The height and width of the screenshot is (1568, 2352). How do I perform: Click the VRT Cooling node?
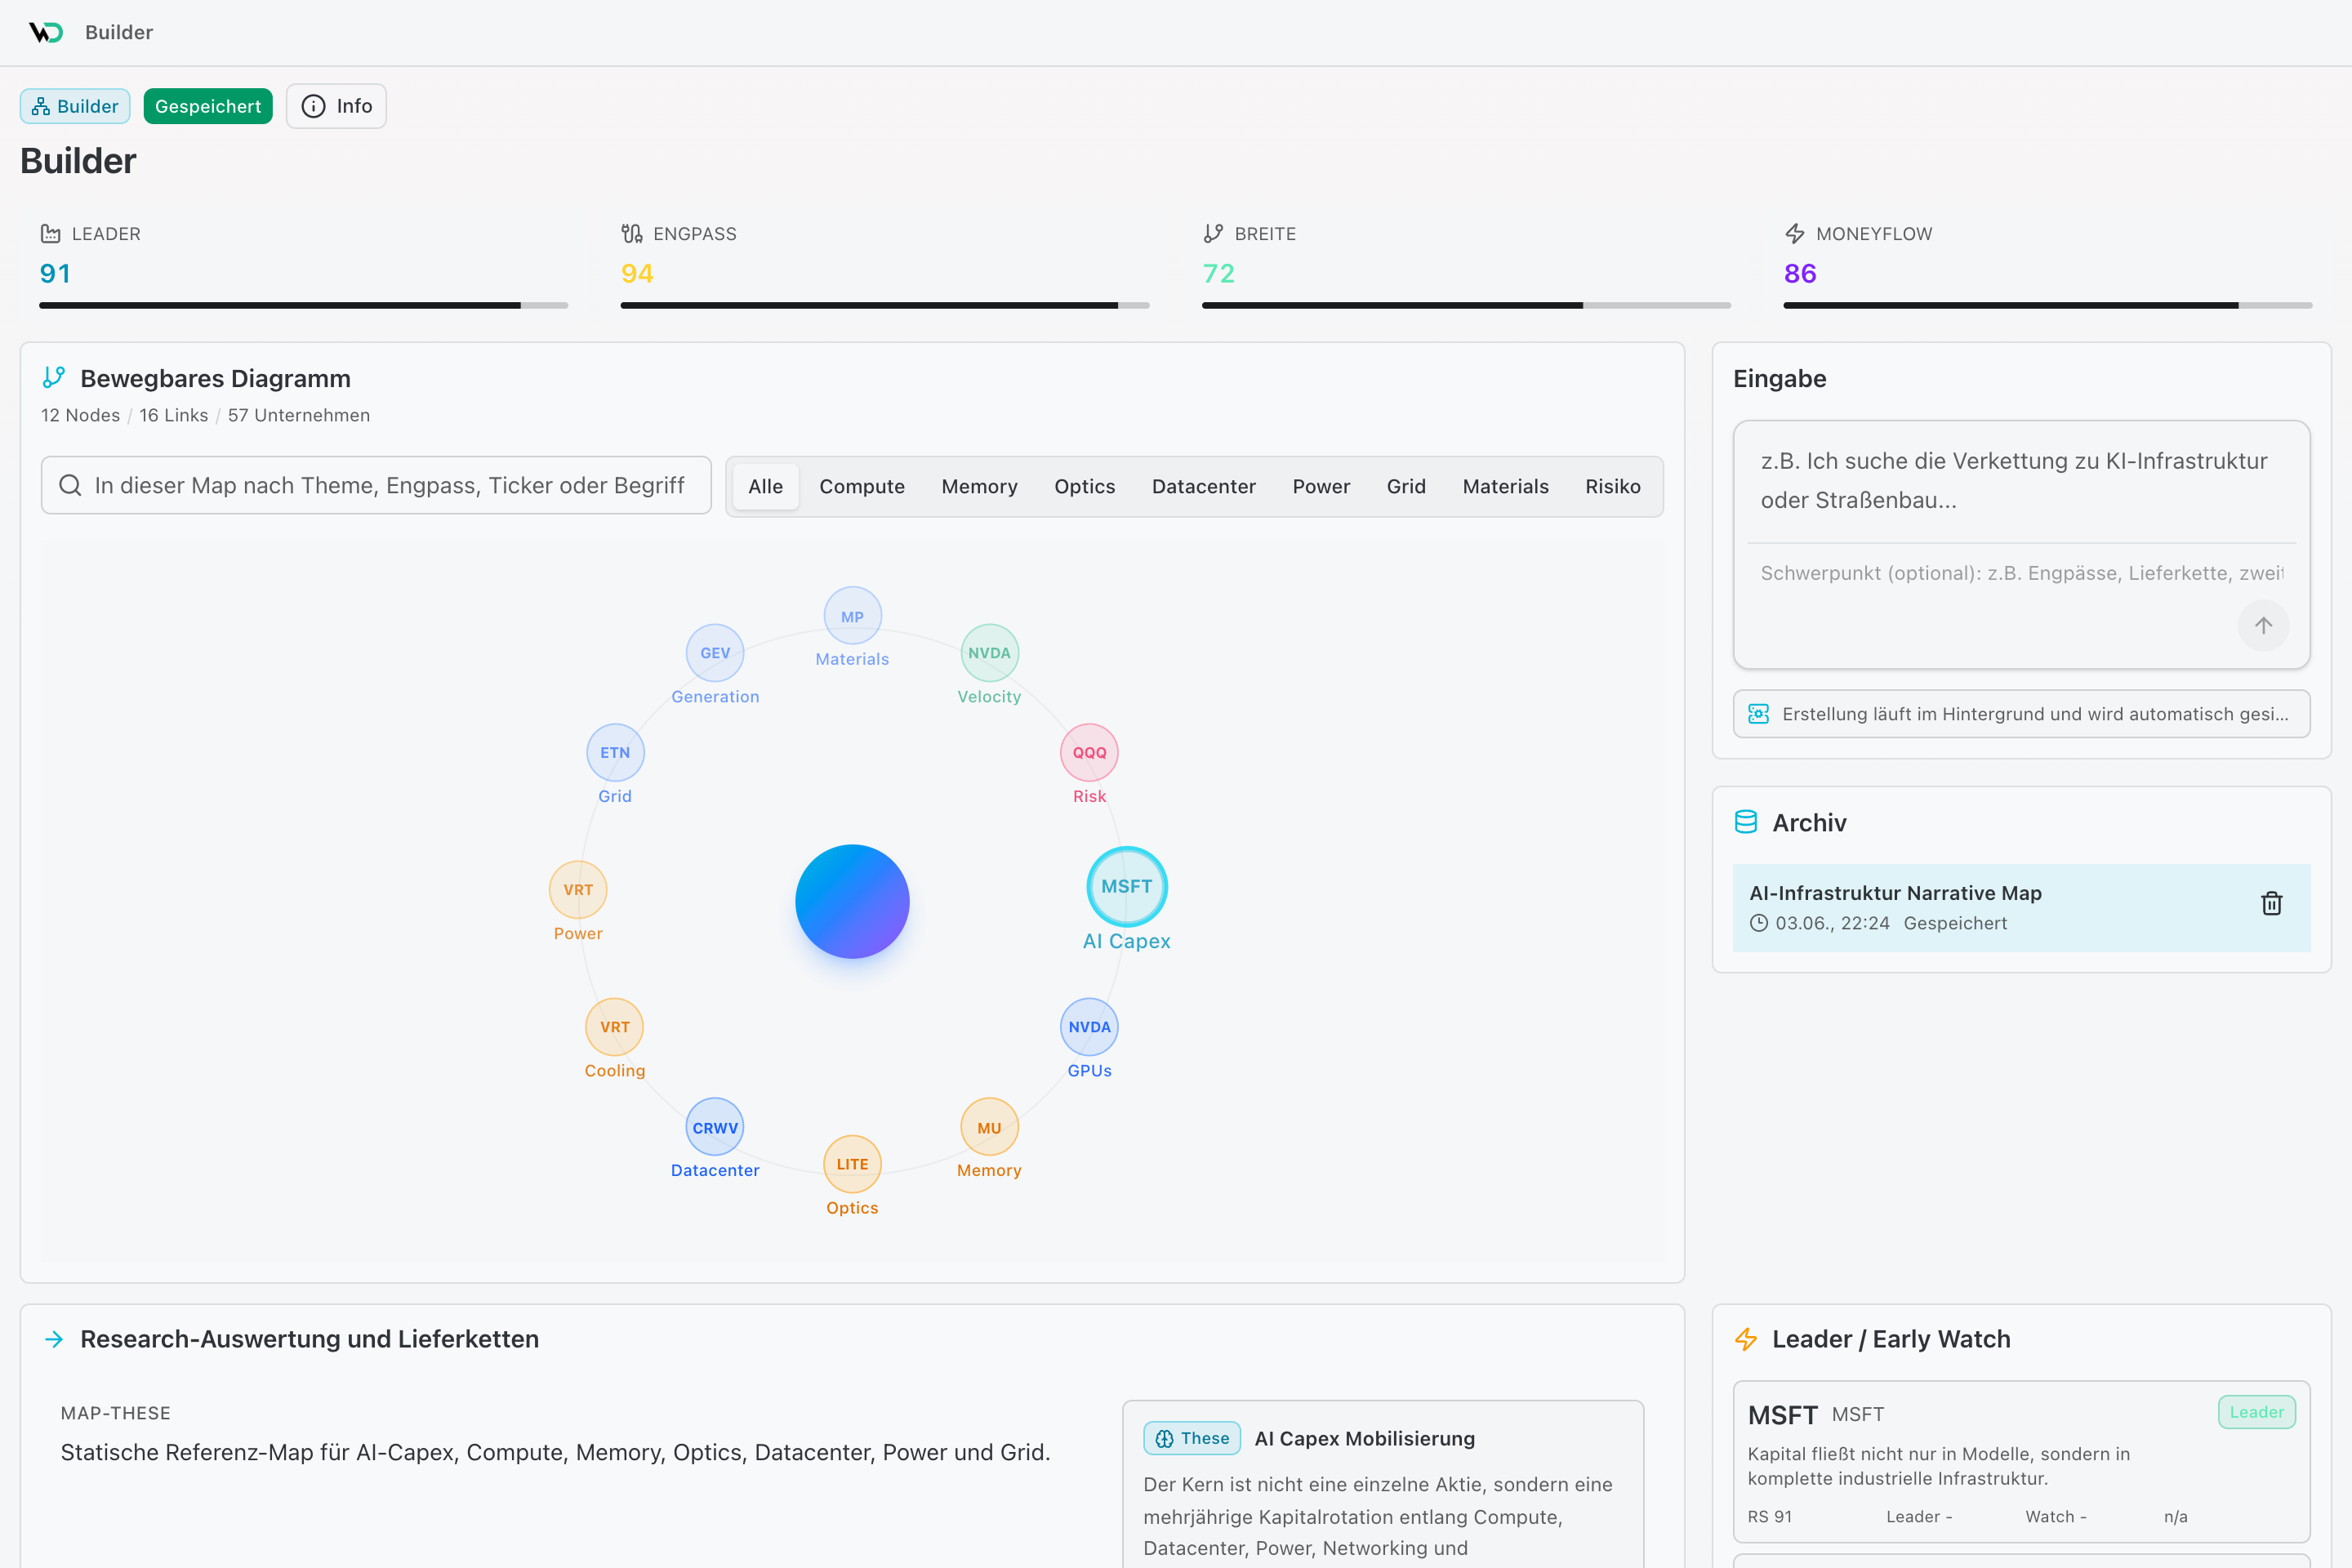[x=615, y=1027]
